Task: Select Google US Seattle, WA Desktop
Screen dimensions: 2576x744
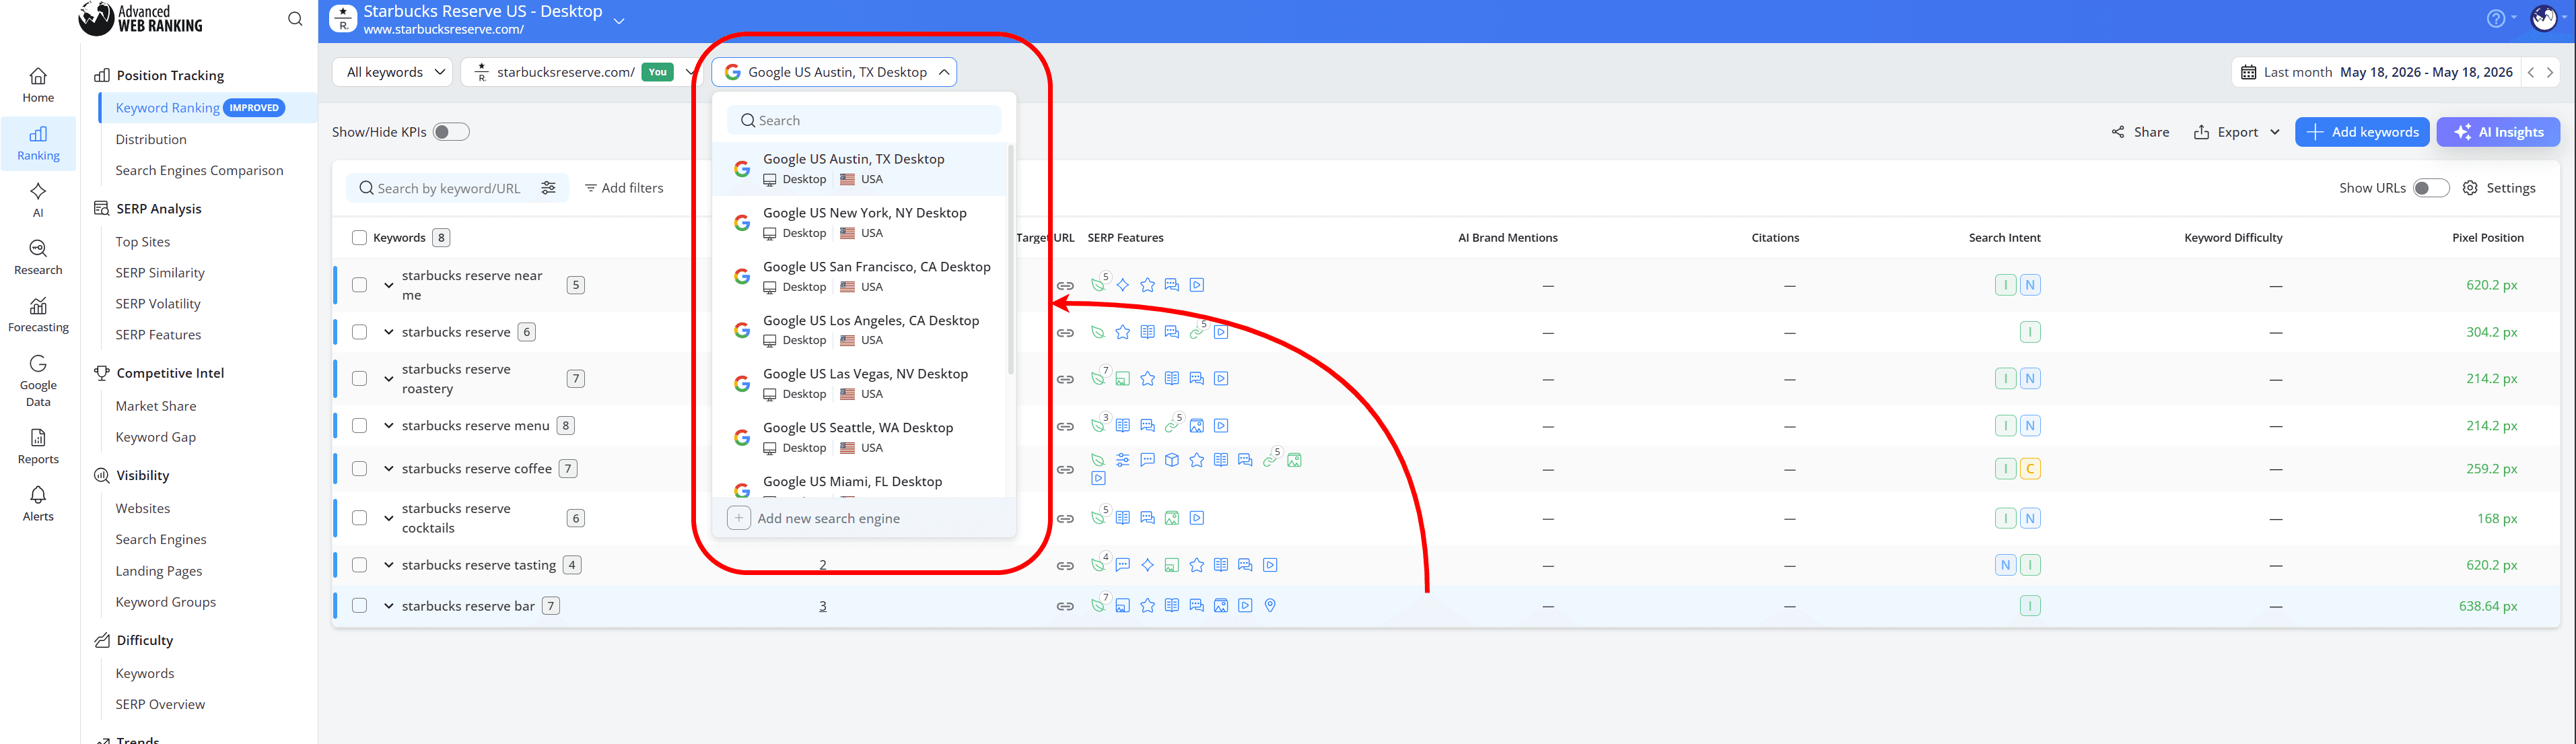Action: (x=860, y=437)
